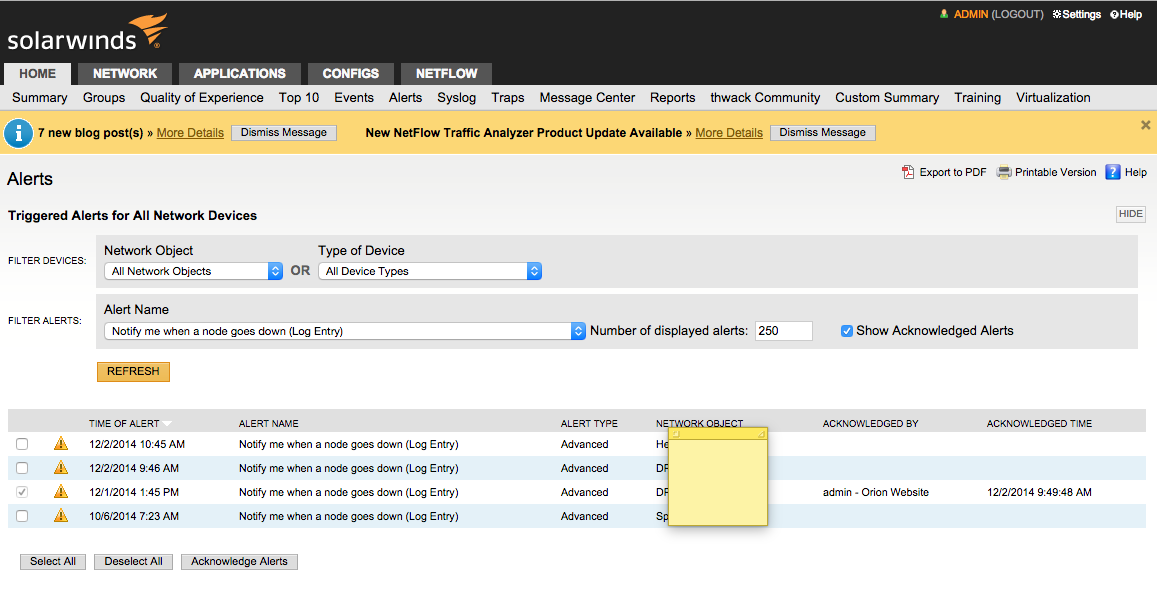Dismiss the NetFlow update message
The image size is (1157, 612).
click(x=823, y=133)
